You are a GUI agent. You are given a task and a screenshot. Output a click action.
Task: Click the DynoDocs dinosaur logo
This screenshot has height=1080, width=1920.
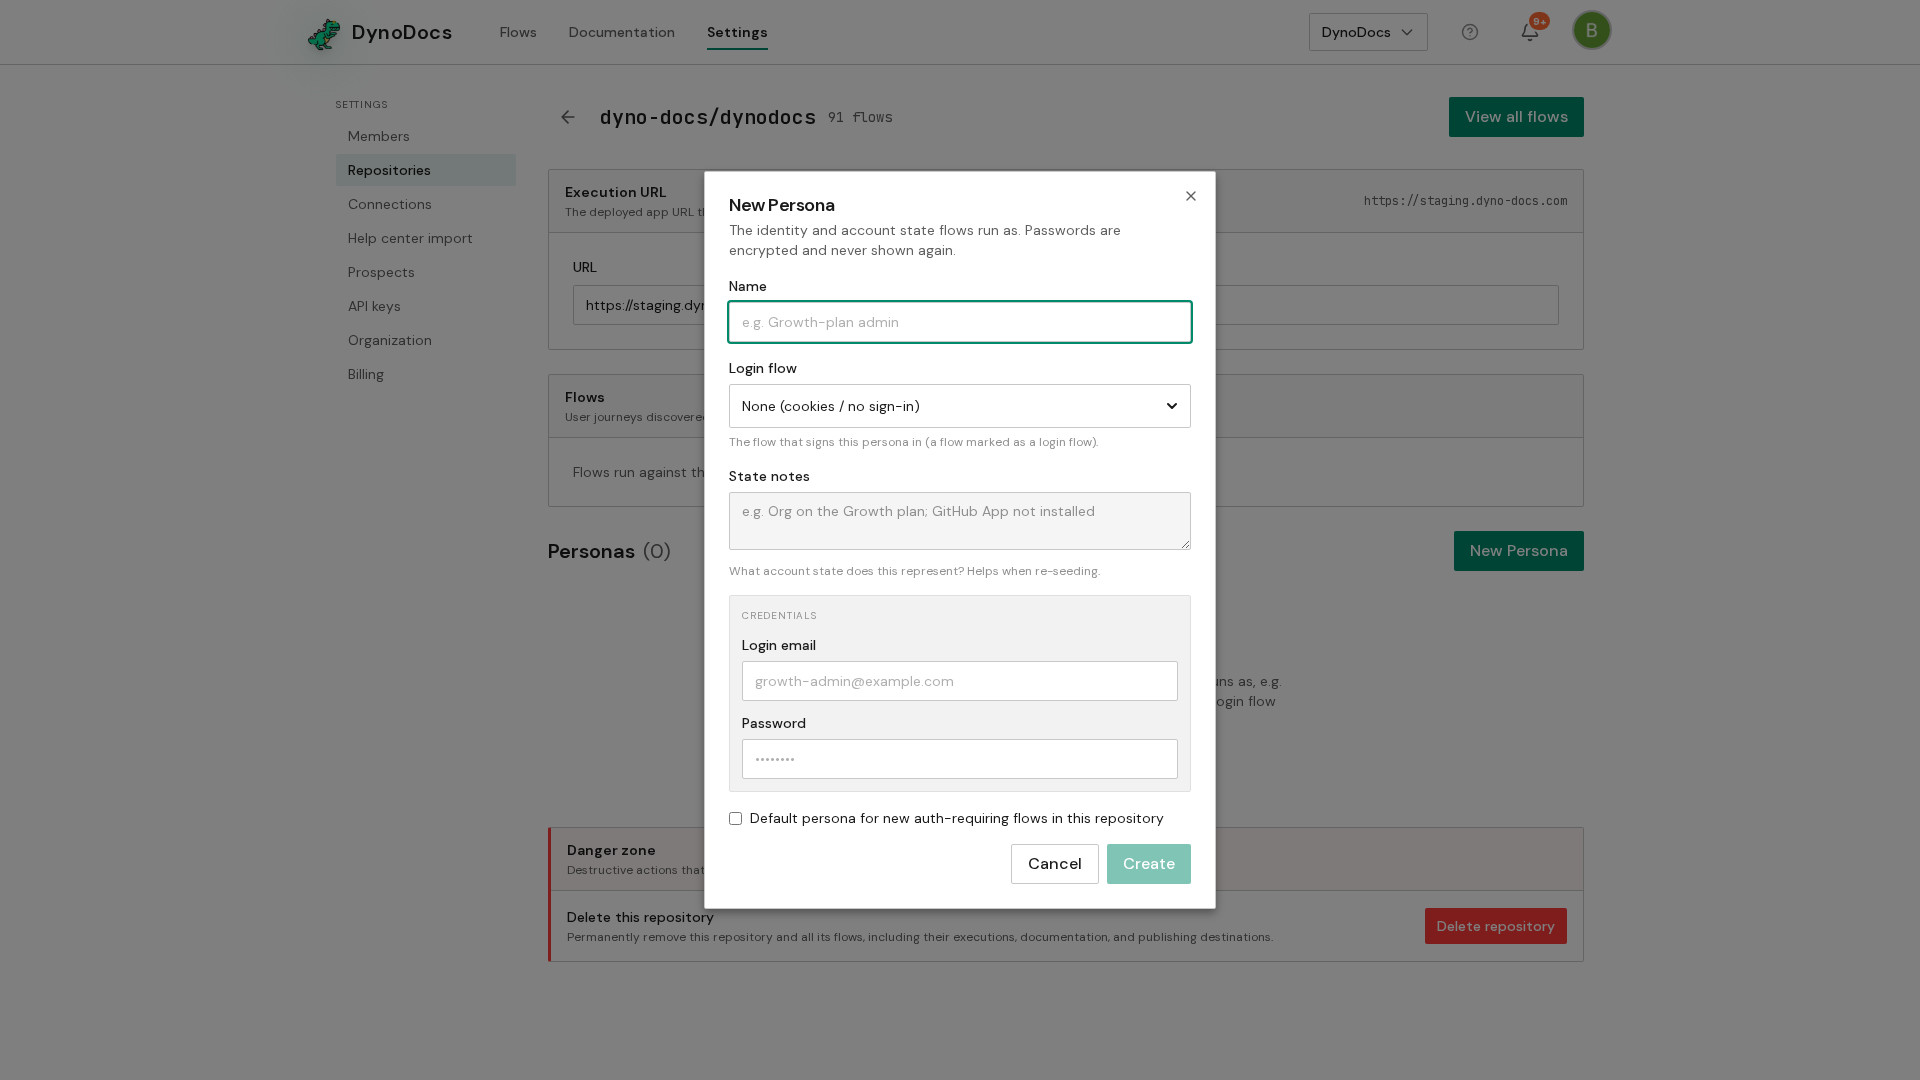(x=324, y=33)
